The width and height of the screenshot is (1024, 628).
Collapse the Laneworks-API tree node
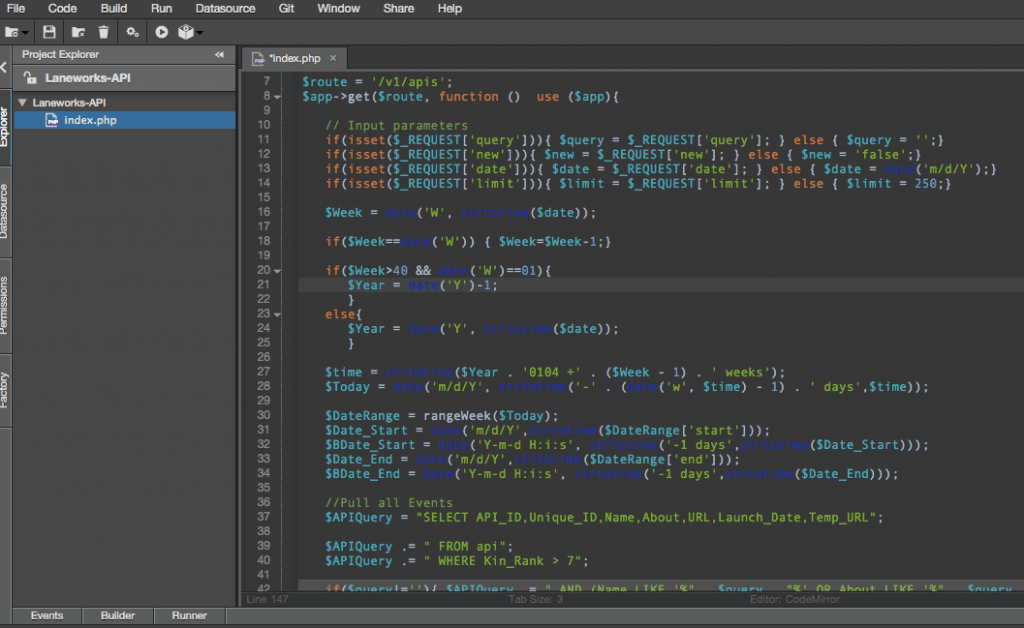pyautogui.click(x=22, y=102)
